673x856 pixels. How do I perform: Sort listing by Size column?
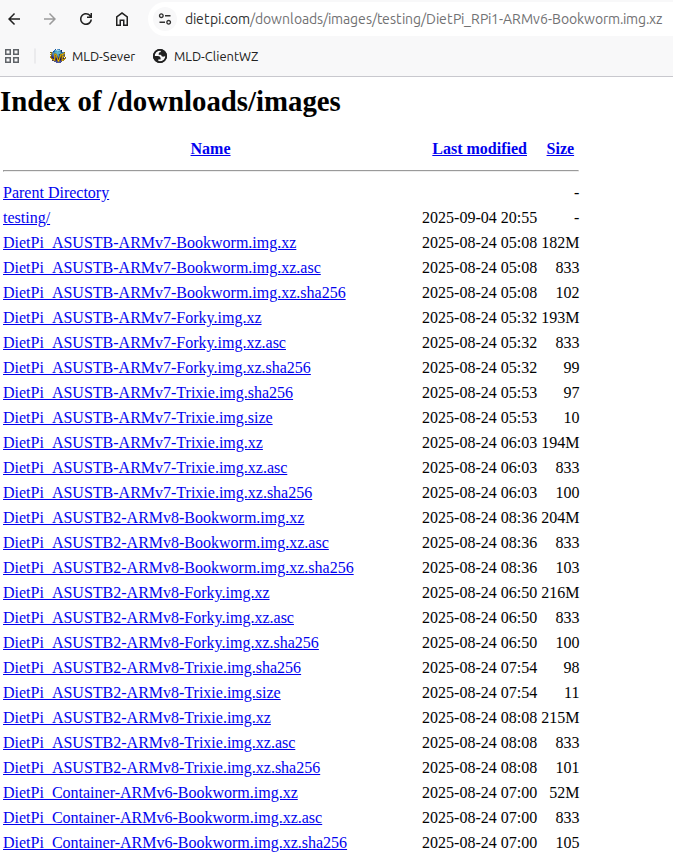click(560, 149)
